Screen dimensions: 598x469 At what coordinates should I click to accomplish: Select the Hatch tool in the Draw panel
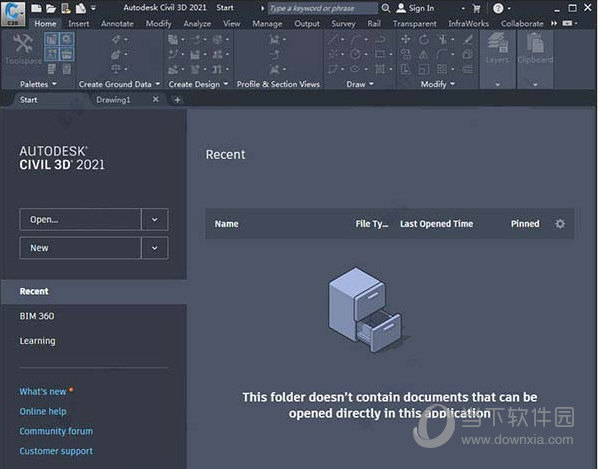pos(380,69)
